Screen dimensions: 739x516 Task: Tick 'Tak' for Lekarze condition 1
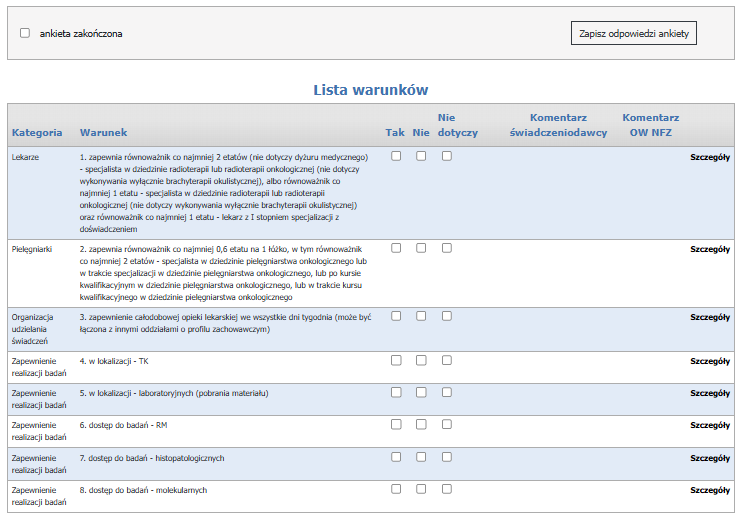[396, 156]
